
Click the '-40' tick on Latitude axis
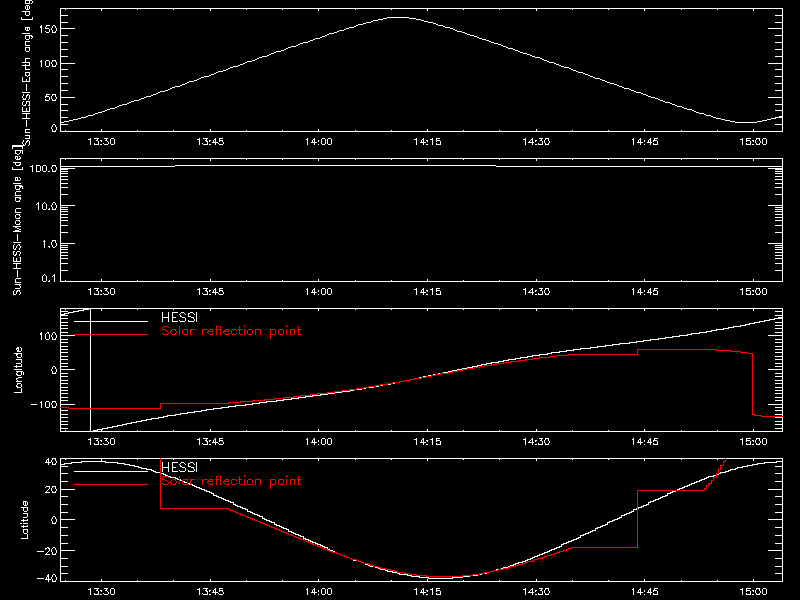pyautogui.click(x=47, y=579)
